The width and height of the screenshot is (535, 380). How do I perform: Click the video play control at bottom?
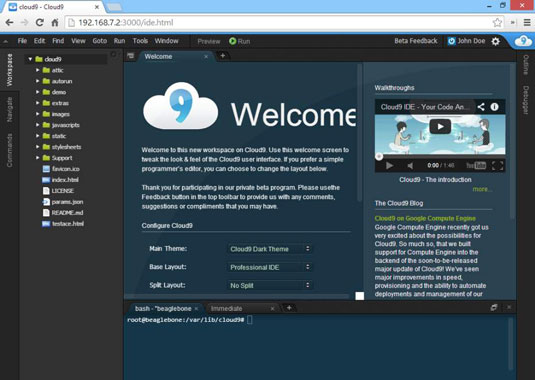[x=389, y=166]
